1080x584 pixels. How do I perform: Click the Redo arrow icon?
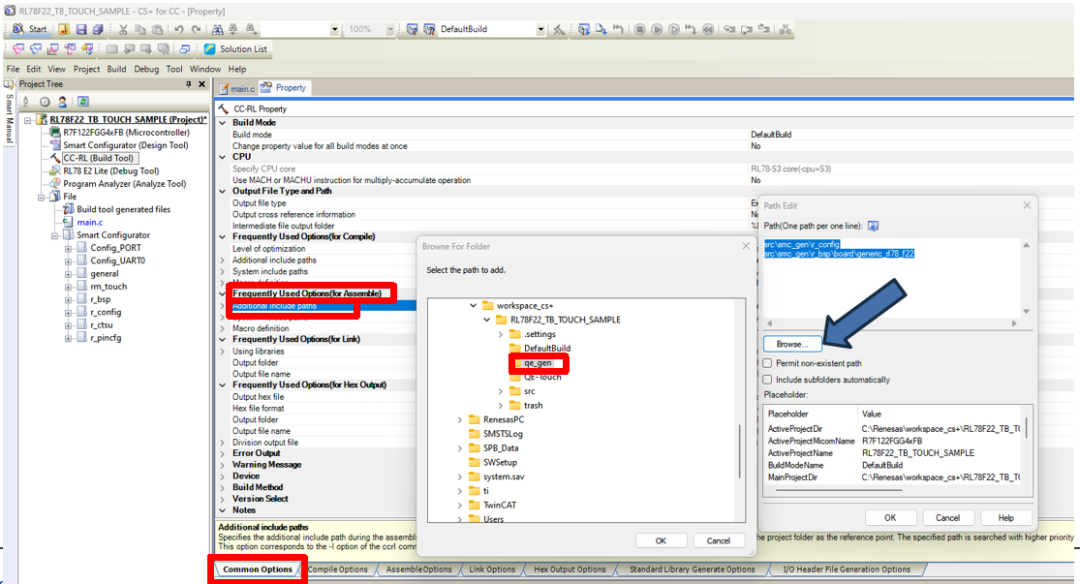[196, 29]
